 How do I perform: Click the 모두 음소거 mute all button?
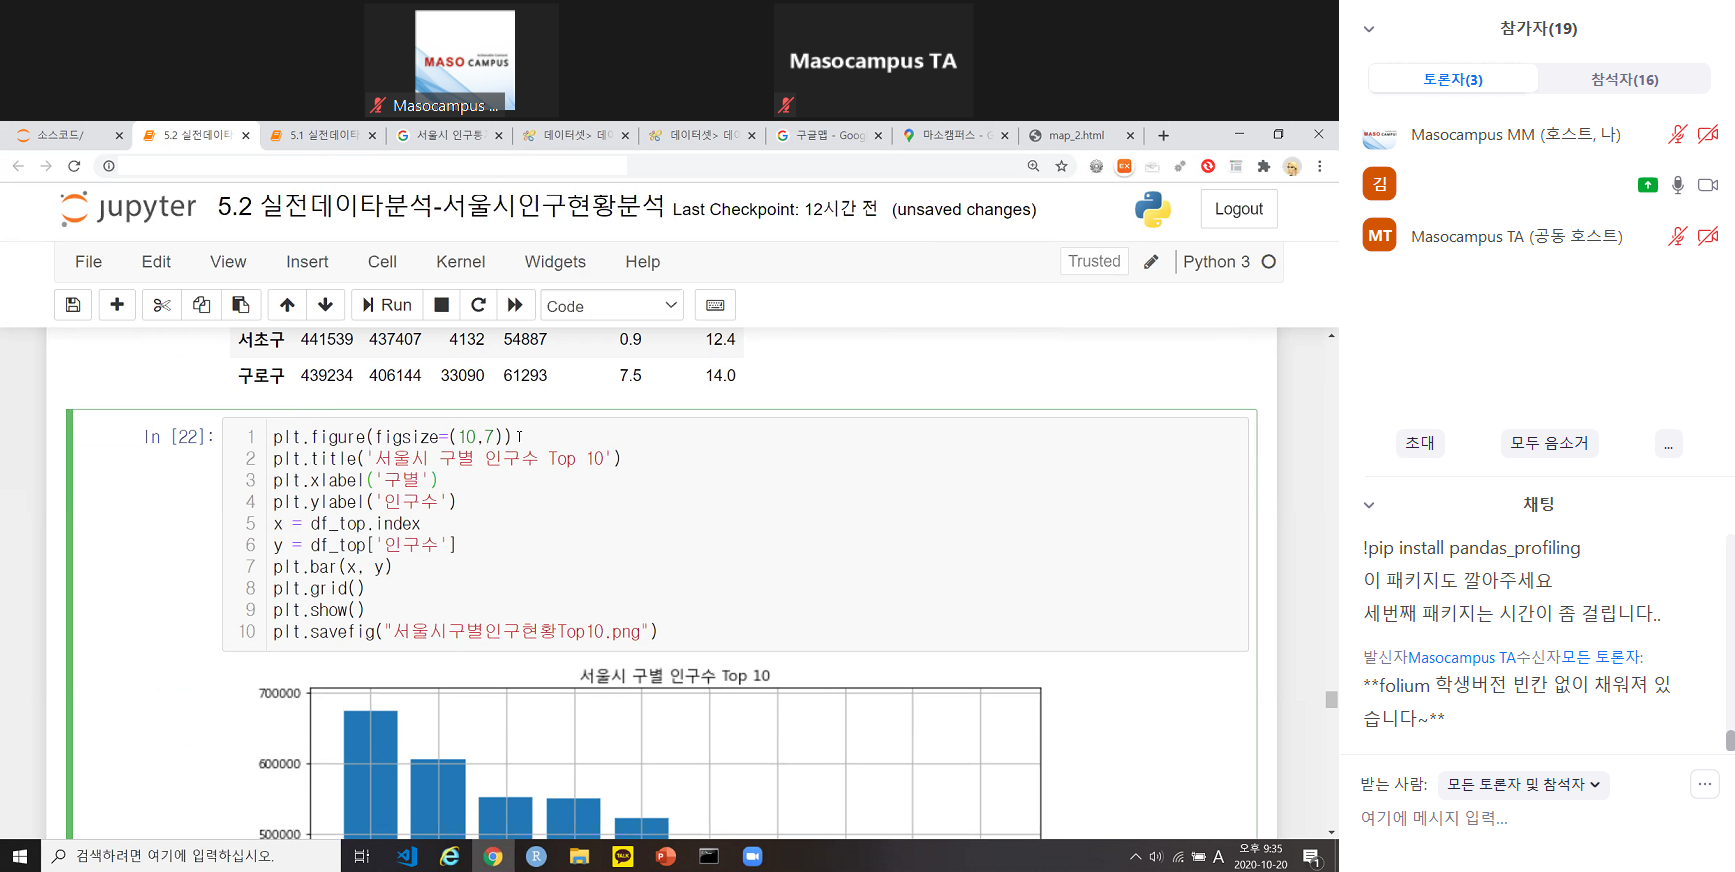point(1549,443)
